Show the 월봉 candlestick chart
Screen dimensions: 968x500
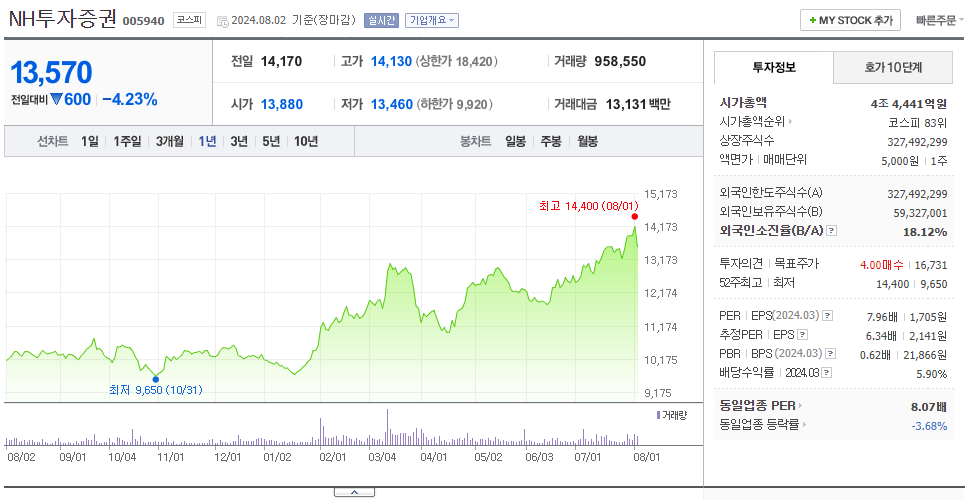(588, 141)
